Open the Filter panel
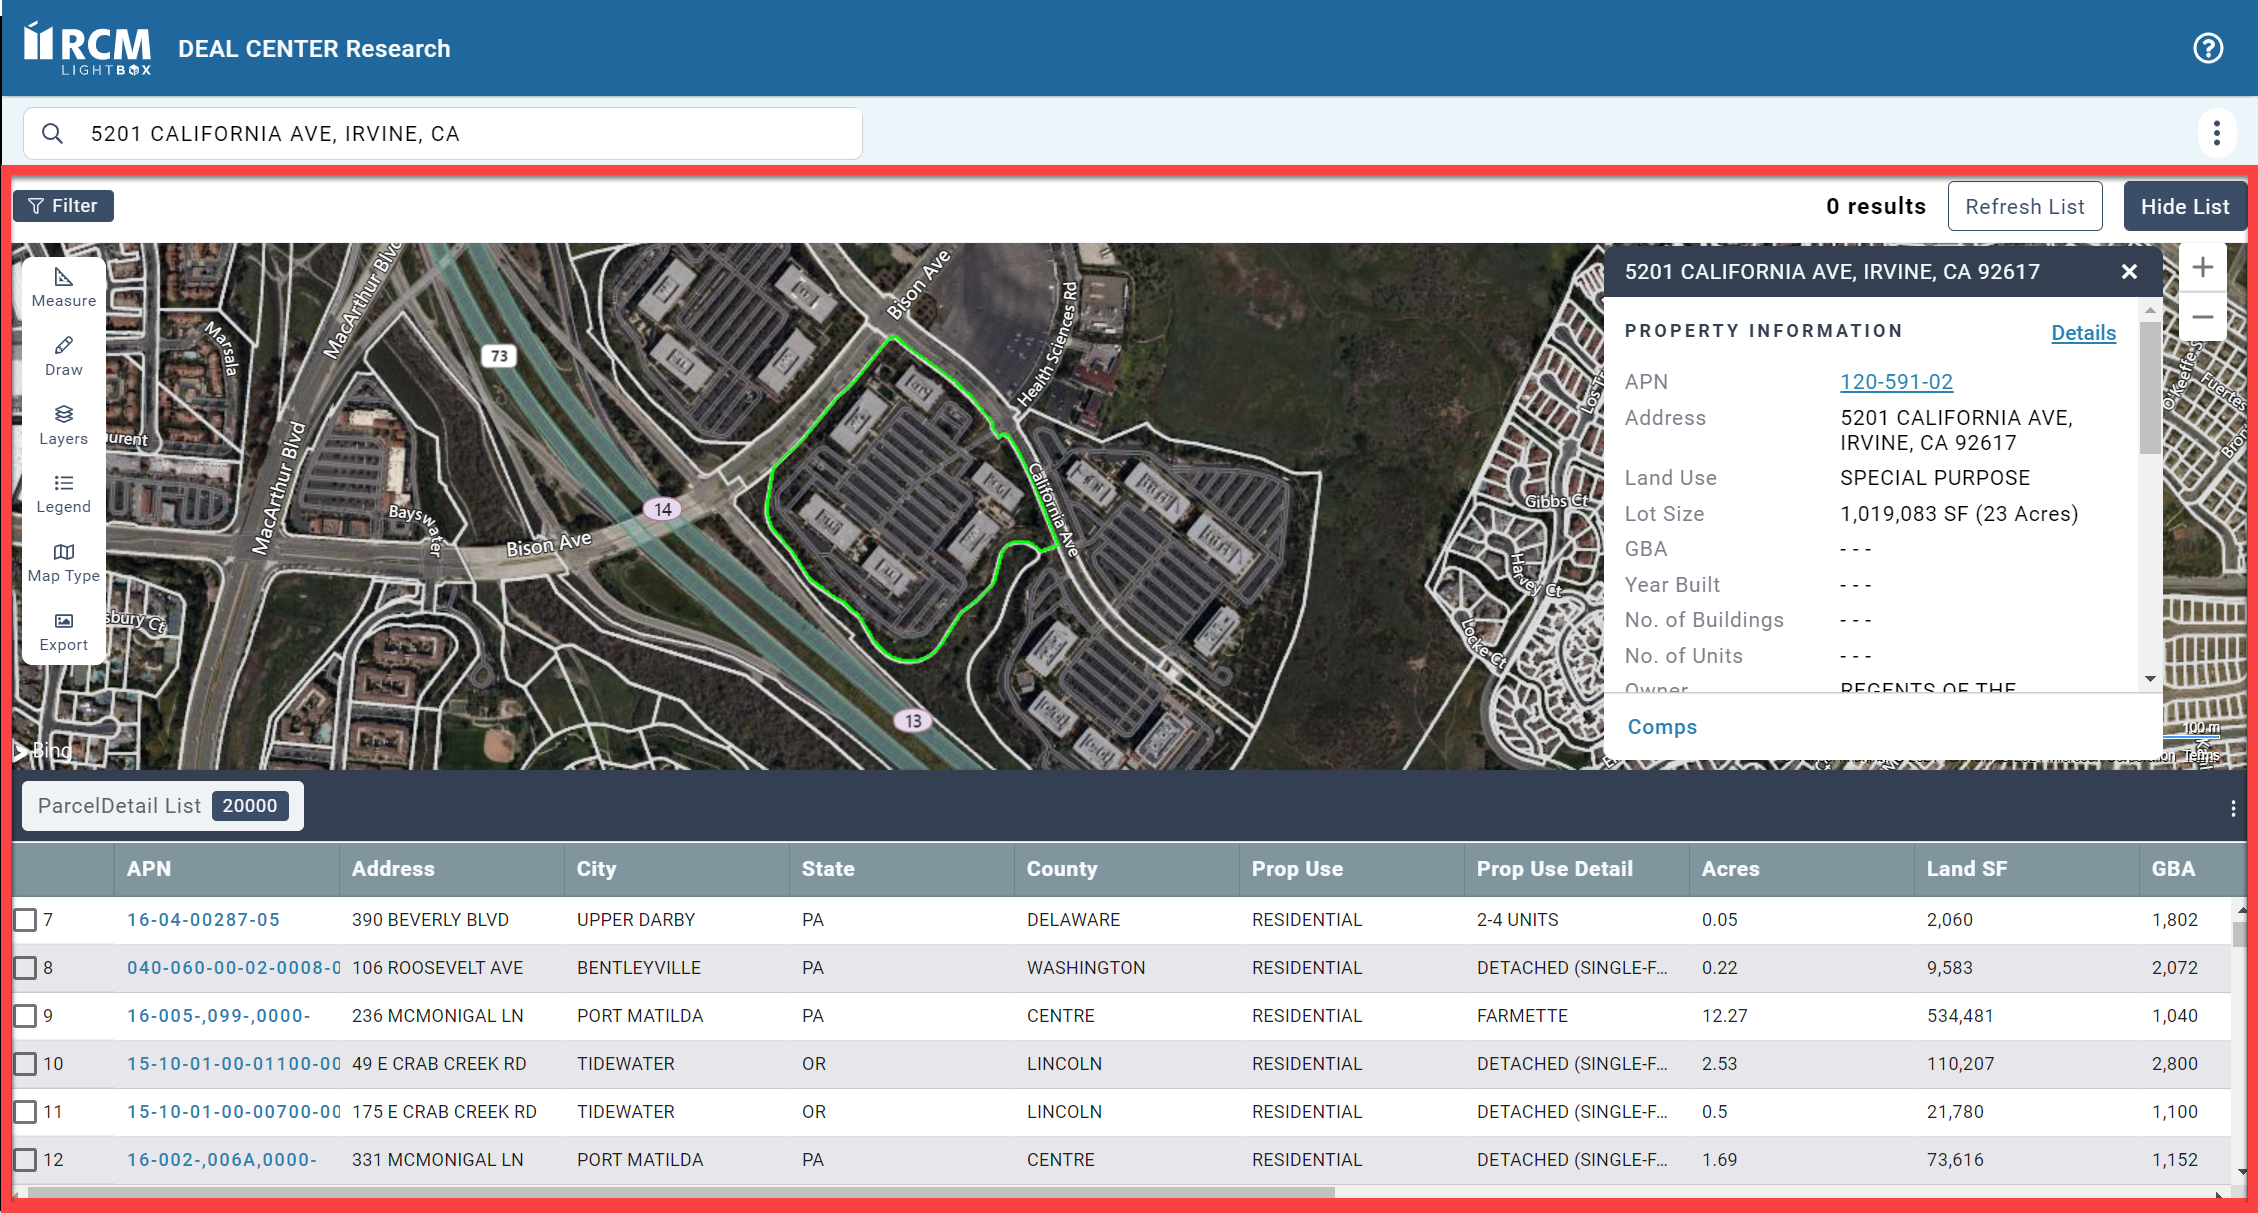Viewport: 2258px width, 1213px height. (63, 206)
